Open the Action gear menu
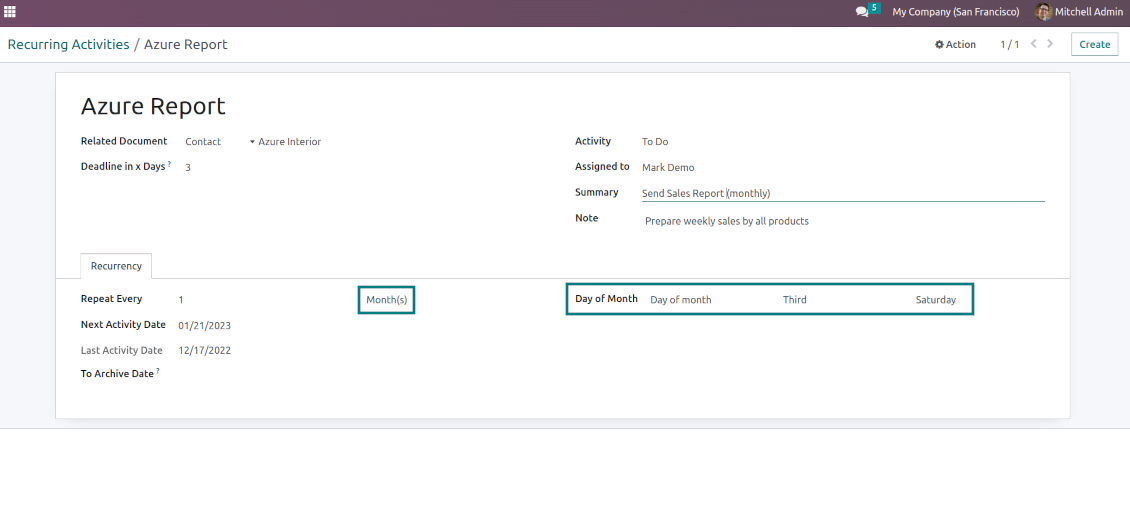Viewport: 1130px width, 517px height. [x=955, y=45]
